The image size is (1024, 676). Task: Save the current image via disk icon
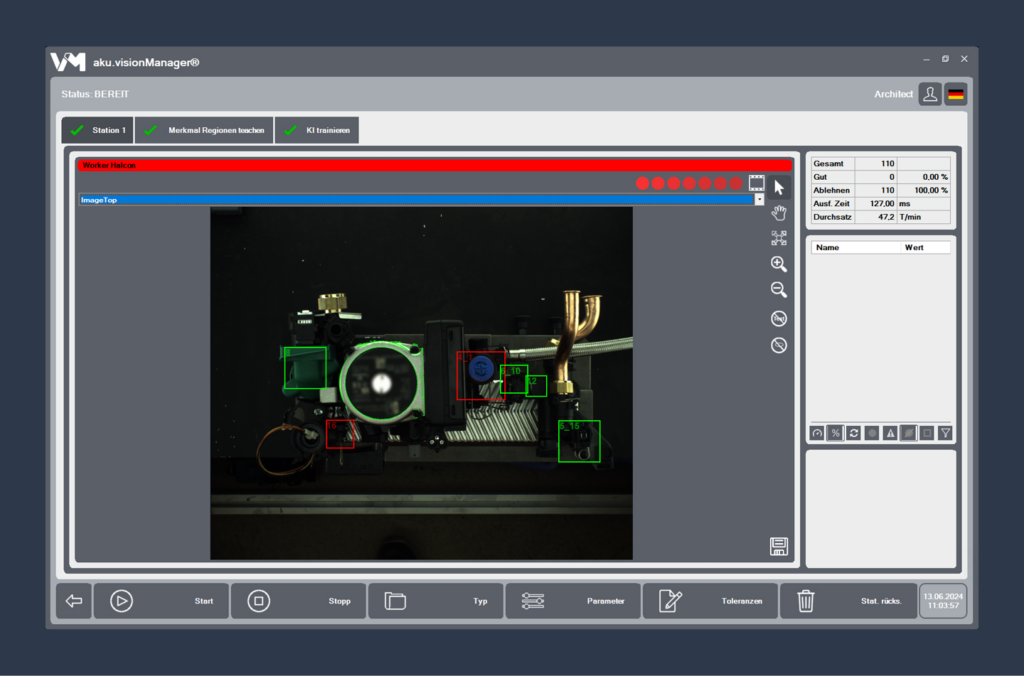778,546
